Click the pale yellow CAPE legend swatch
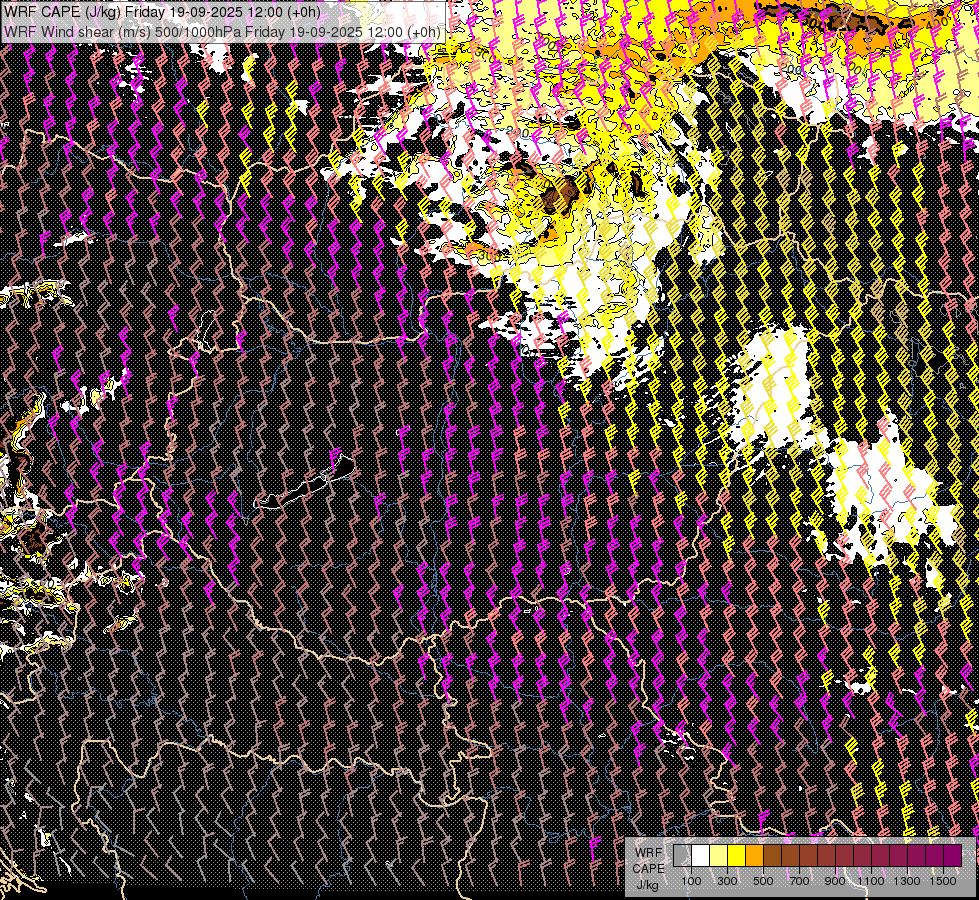The image size is (979, 900). pos(719,856)
